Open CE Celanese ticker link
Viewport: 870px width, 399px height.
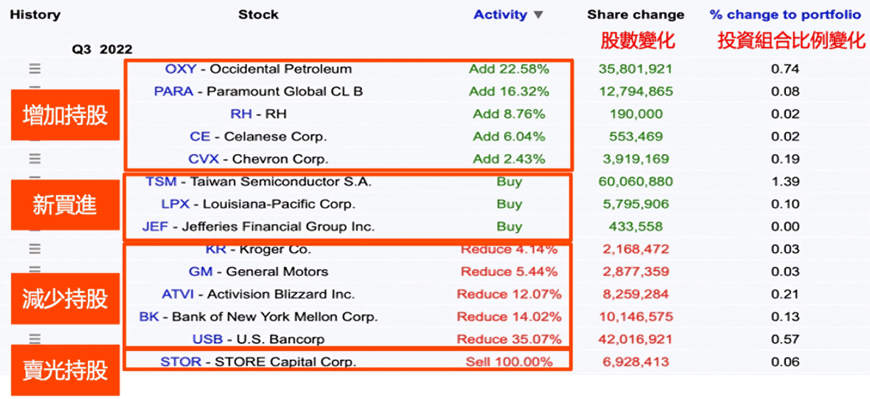(197, 136)
